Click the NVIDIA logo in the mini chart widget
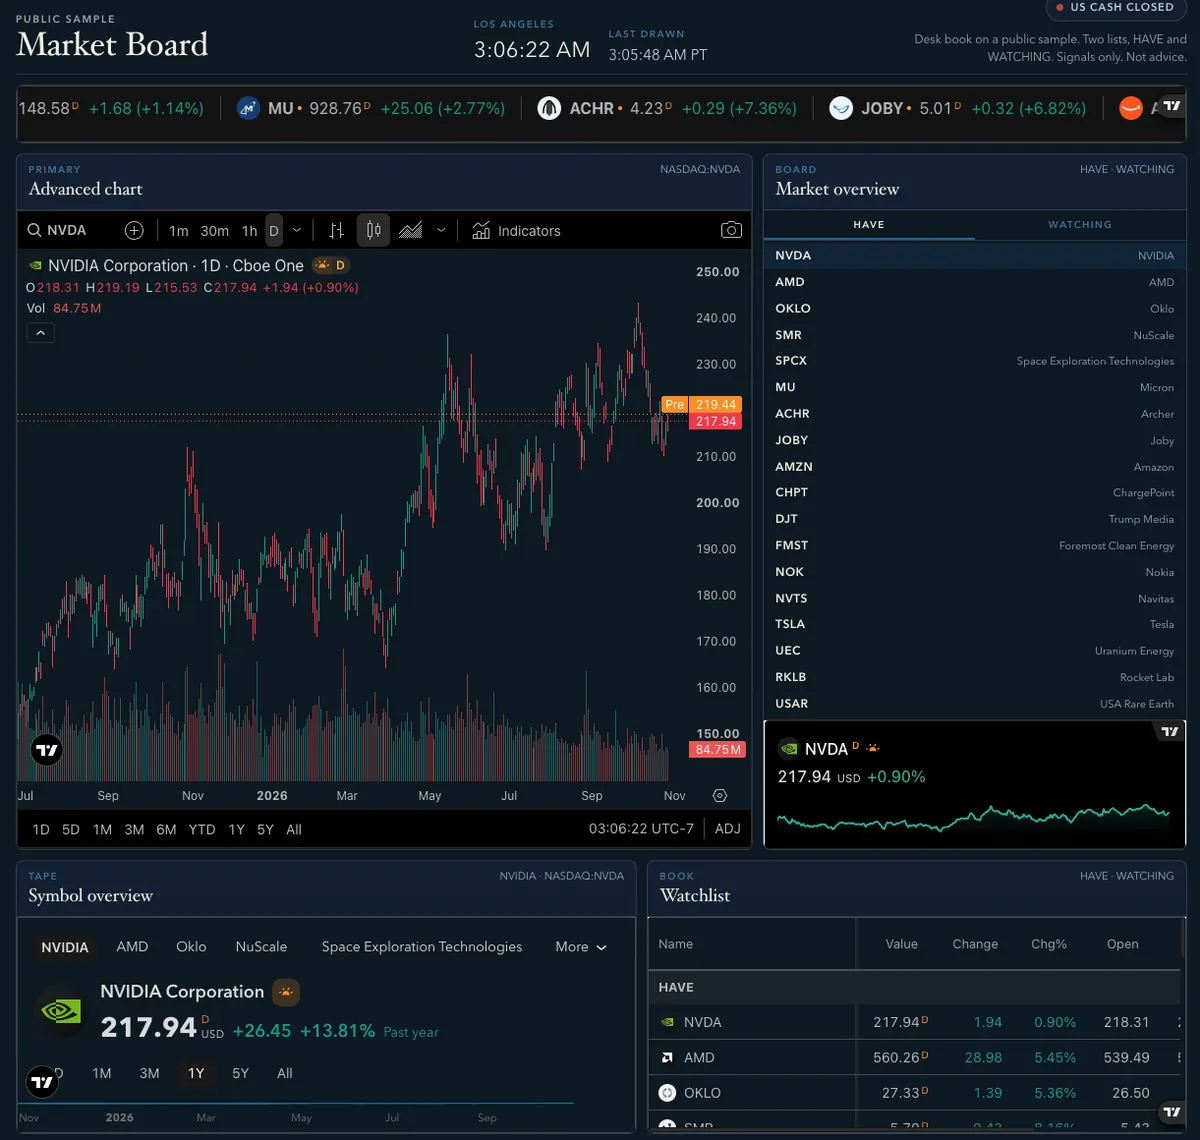The image size is (1200, 1140). (x=788, y=748)
